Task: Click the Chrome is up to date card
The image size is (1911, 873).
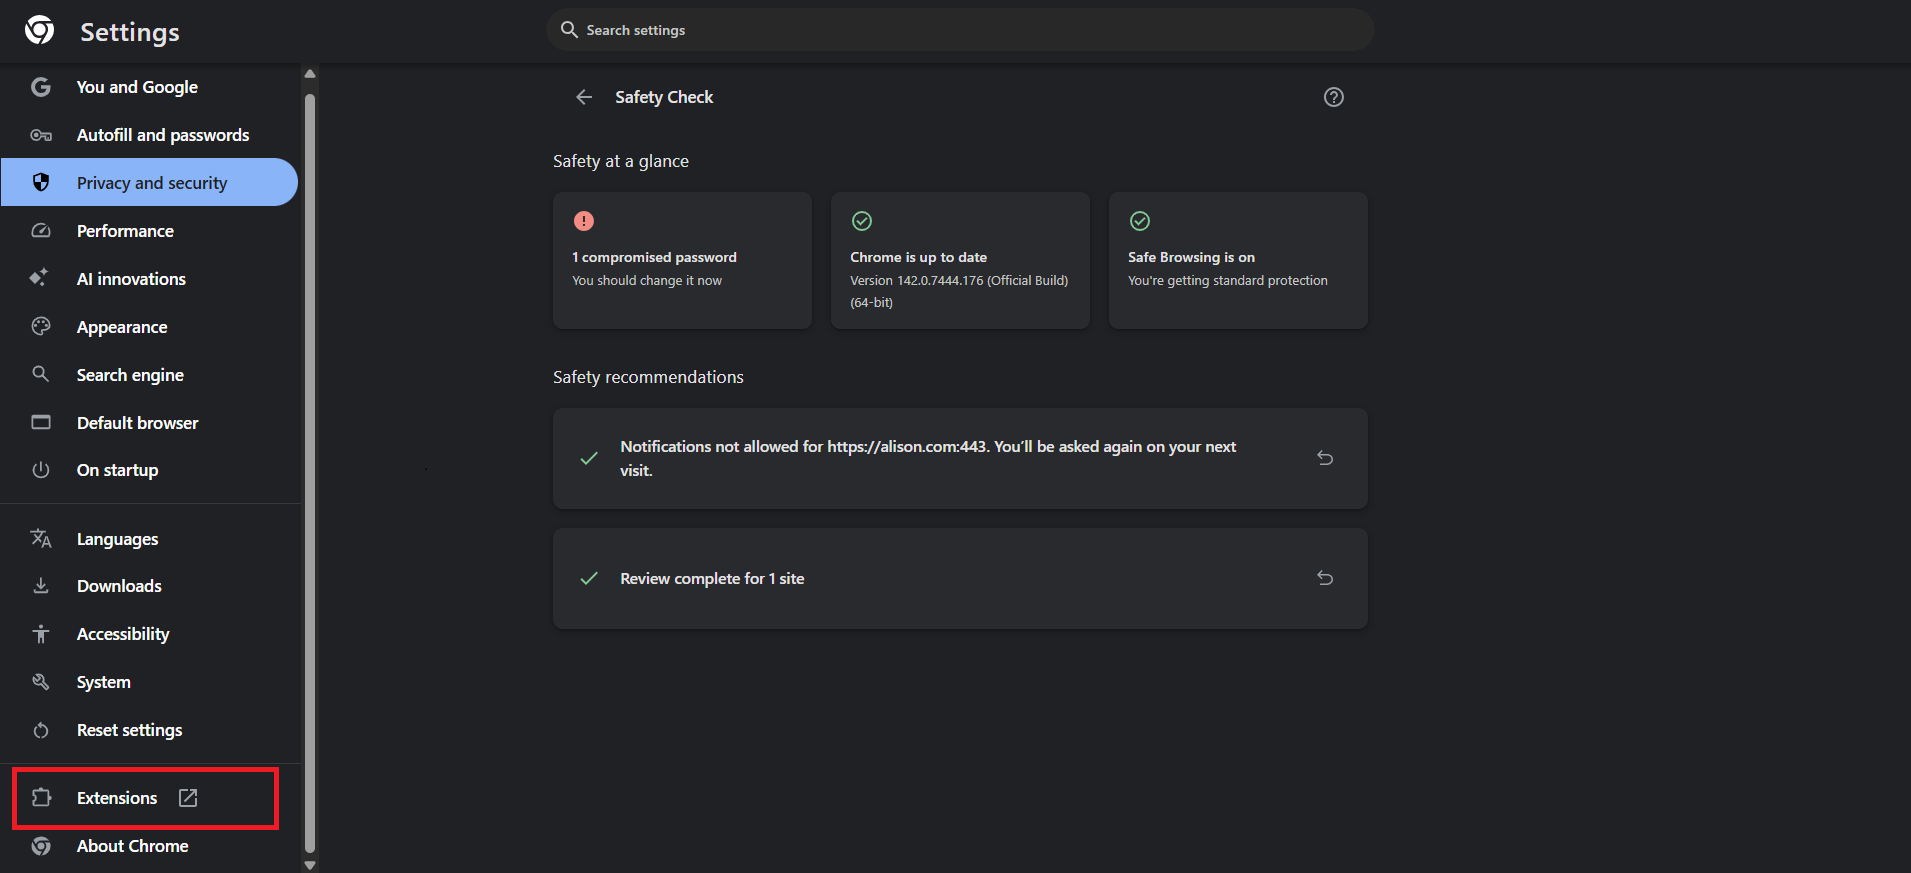Action: coord(960,260)
